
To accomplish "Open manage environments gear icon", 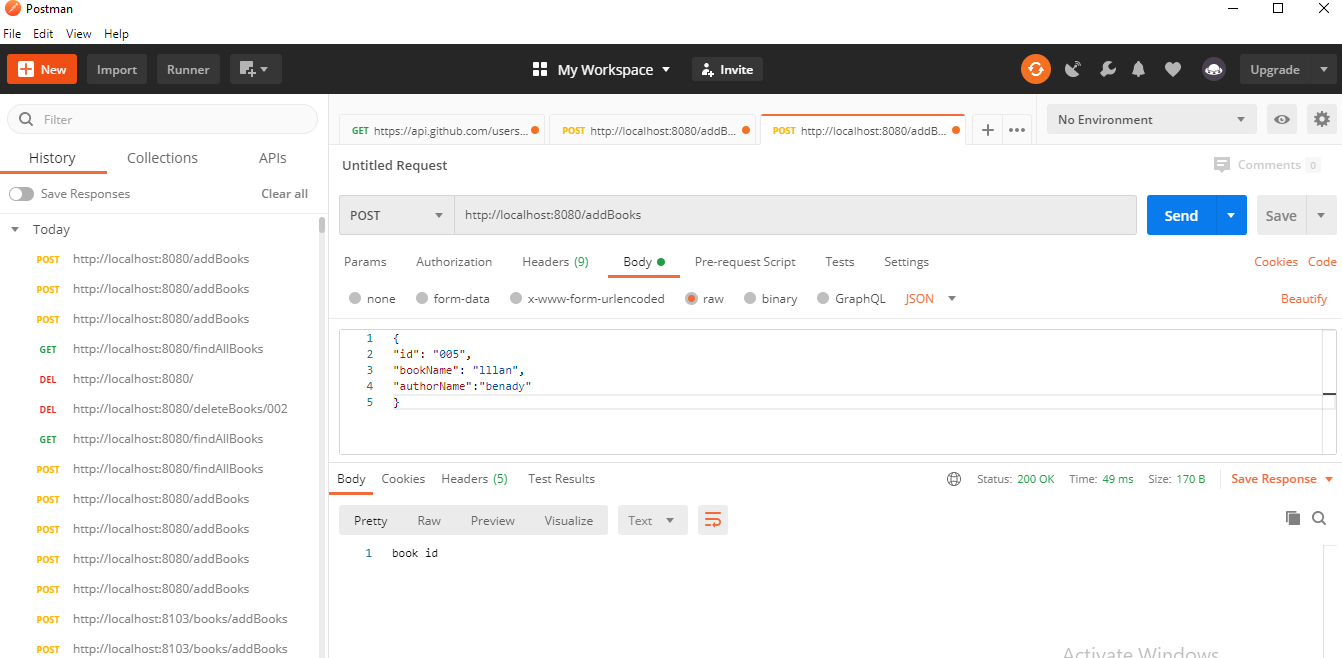I will click(1322, 119).
